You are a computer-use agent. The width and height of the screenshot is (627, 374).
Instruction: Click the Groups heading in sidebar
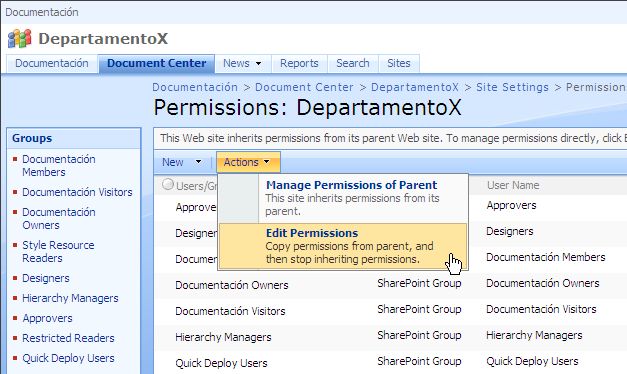point(32,138)
